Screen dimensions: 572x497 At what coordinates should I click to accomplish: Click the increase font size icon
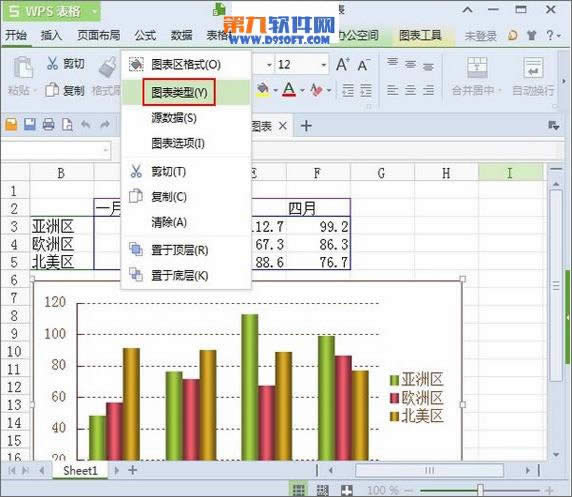pos(343,65)
